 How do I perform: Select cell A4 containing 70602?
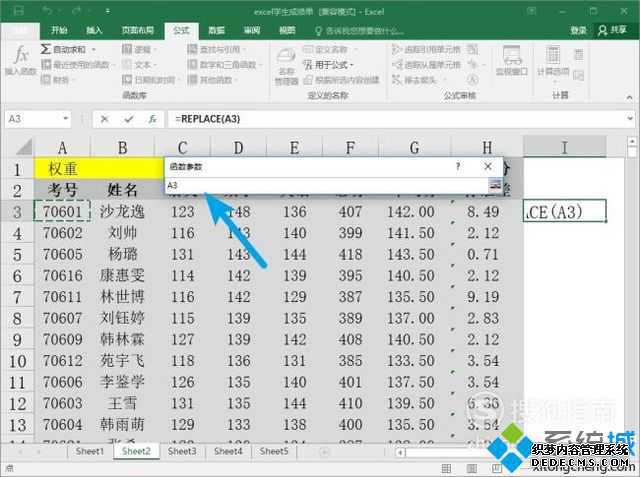click(x=62, y=233)
